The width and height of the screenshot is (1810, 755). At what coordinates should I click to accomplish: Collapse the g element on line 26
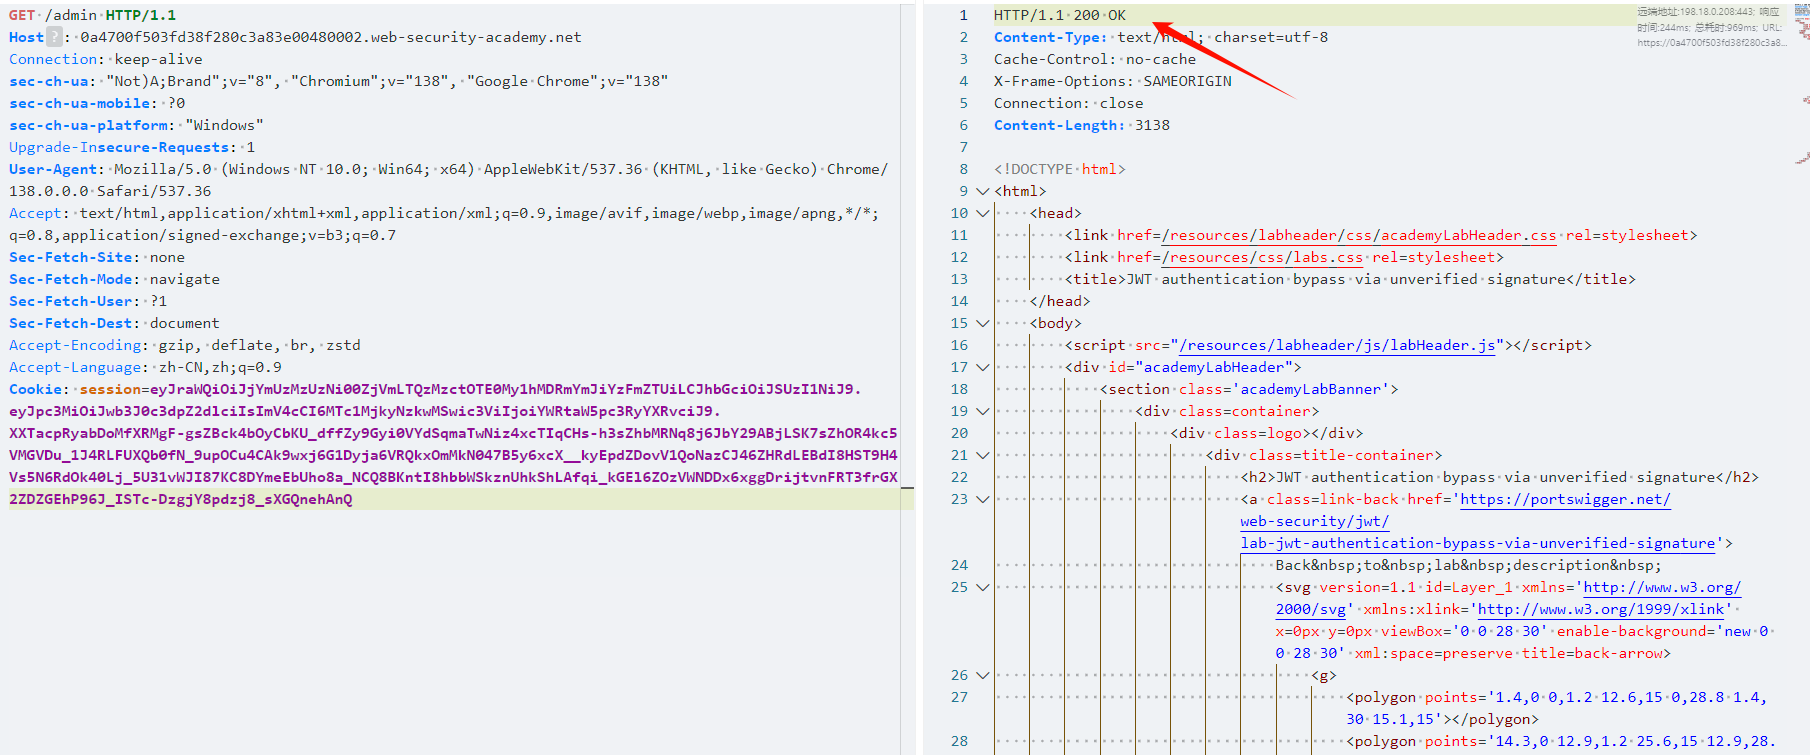tap(982, 675)
